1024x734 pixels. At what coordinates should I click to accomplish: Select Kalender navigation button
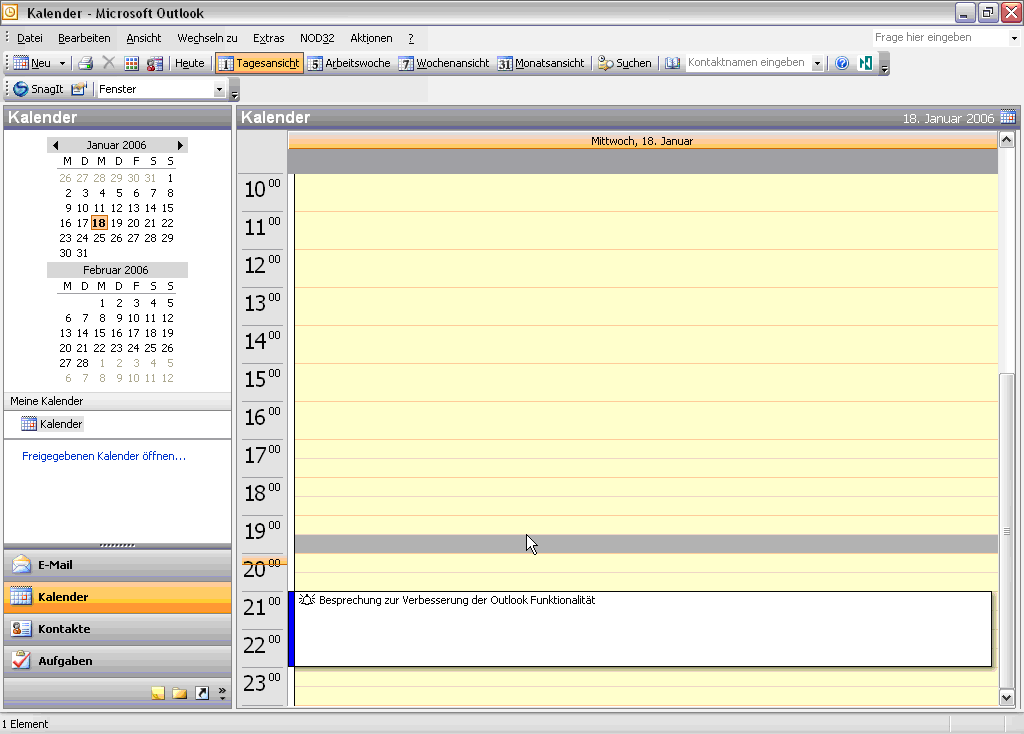click(118, 597)
